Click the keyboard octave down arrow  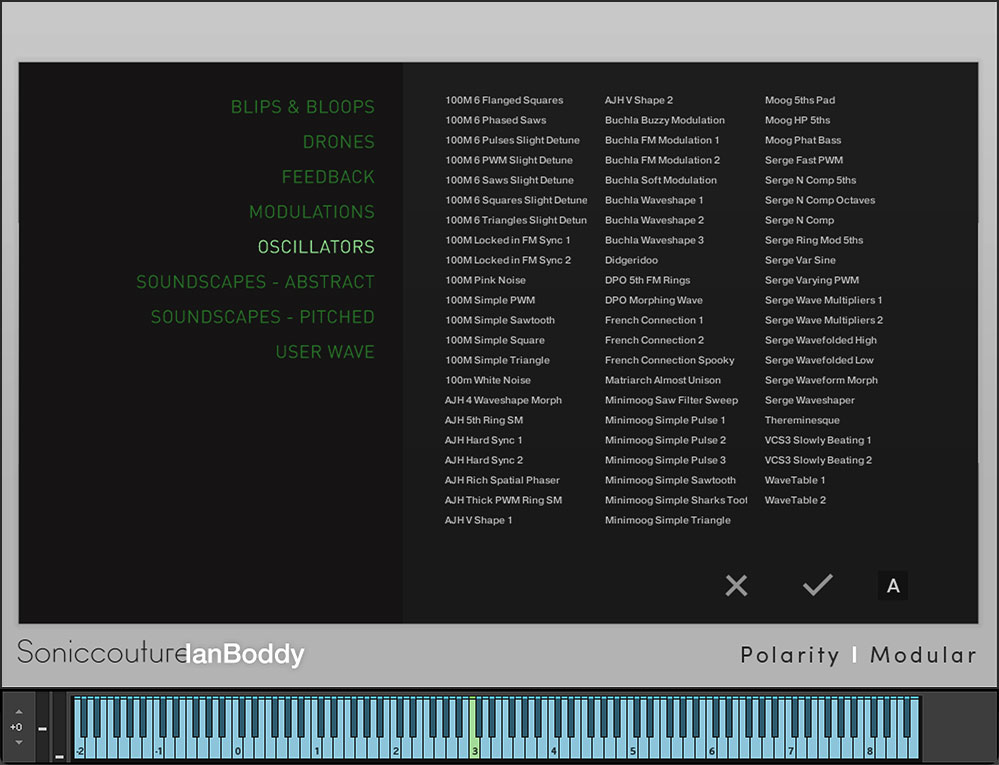[18, 742]
